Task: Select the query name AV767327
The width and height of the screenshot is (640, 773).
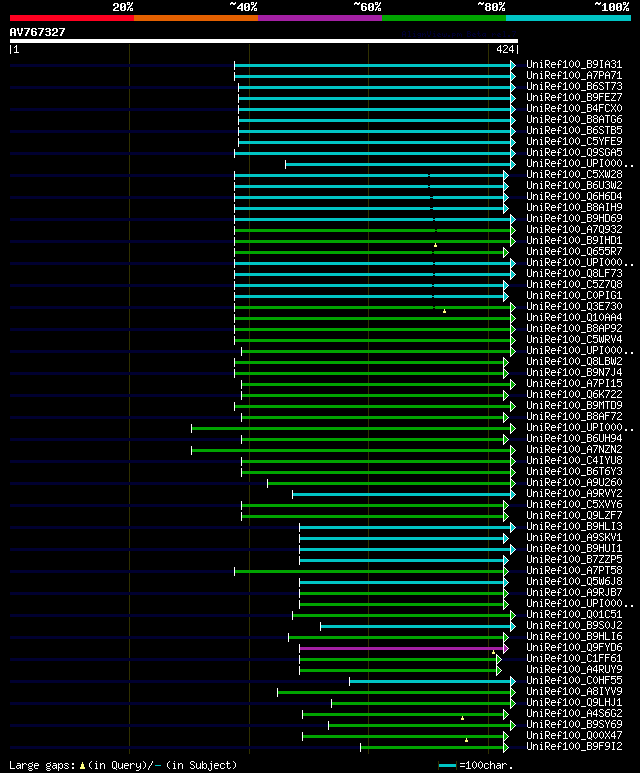Action: point(37,32)
